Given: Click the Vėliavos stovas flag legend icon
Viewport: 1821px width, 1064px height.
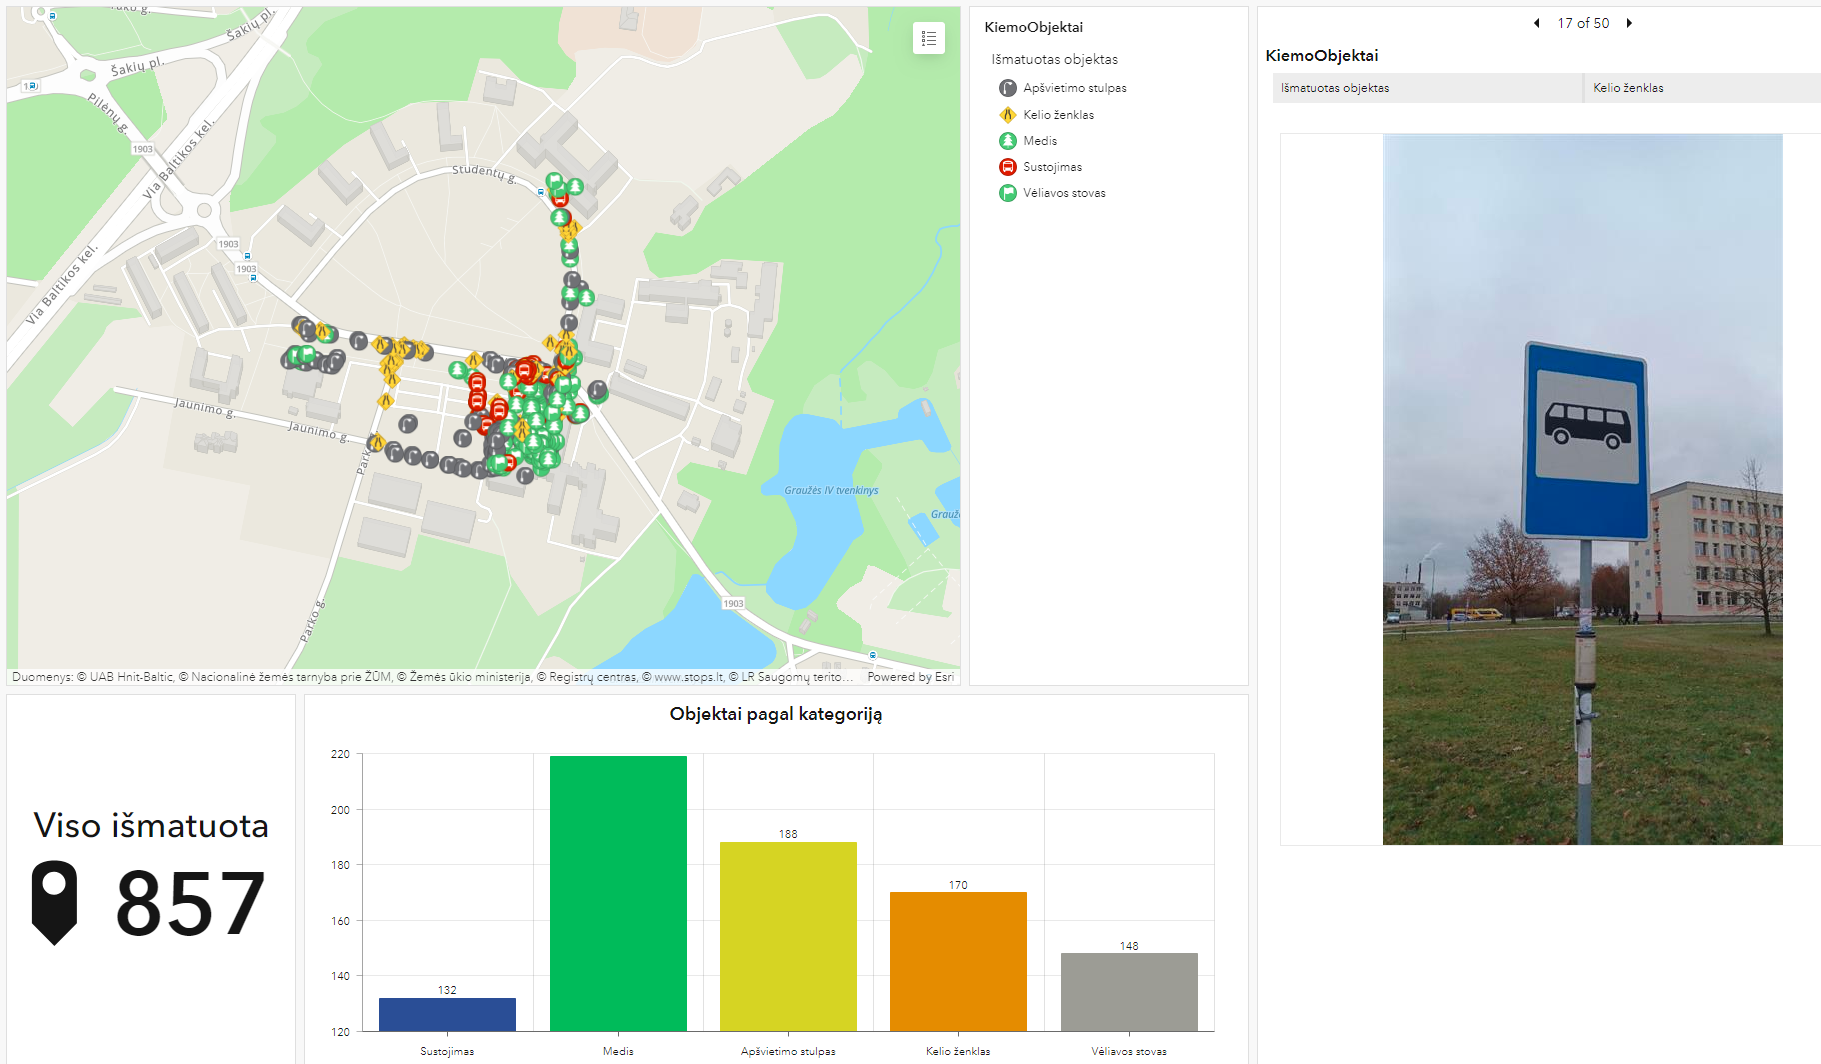Looking at the screenshot, I should pos(1008,193).
